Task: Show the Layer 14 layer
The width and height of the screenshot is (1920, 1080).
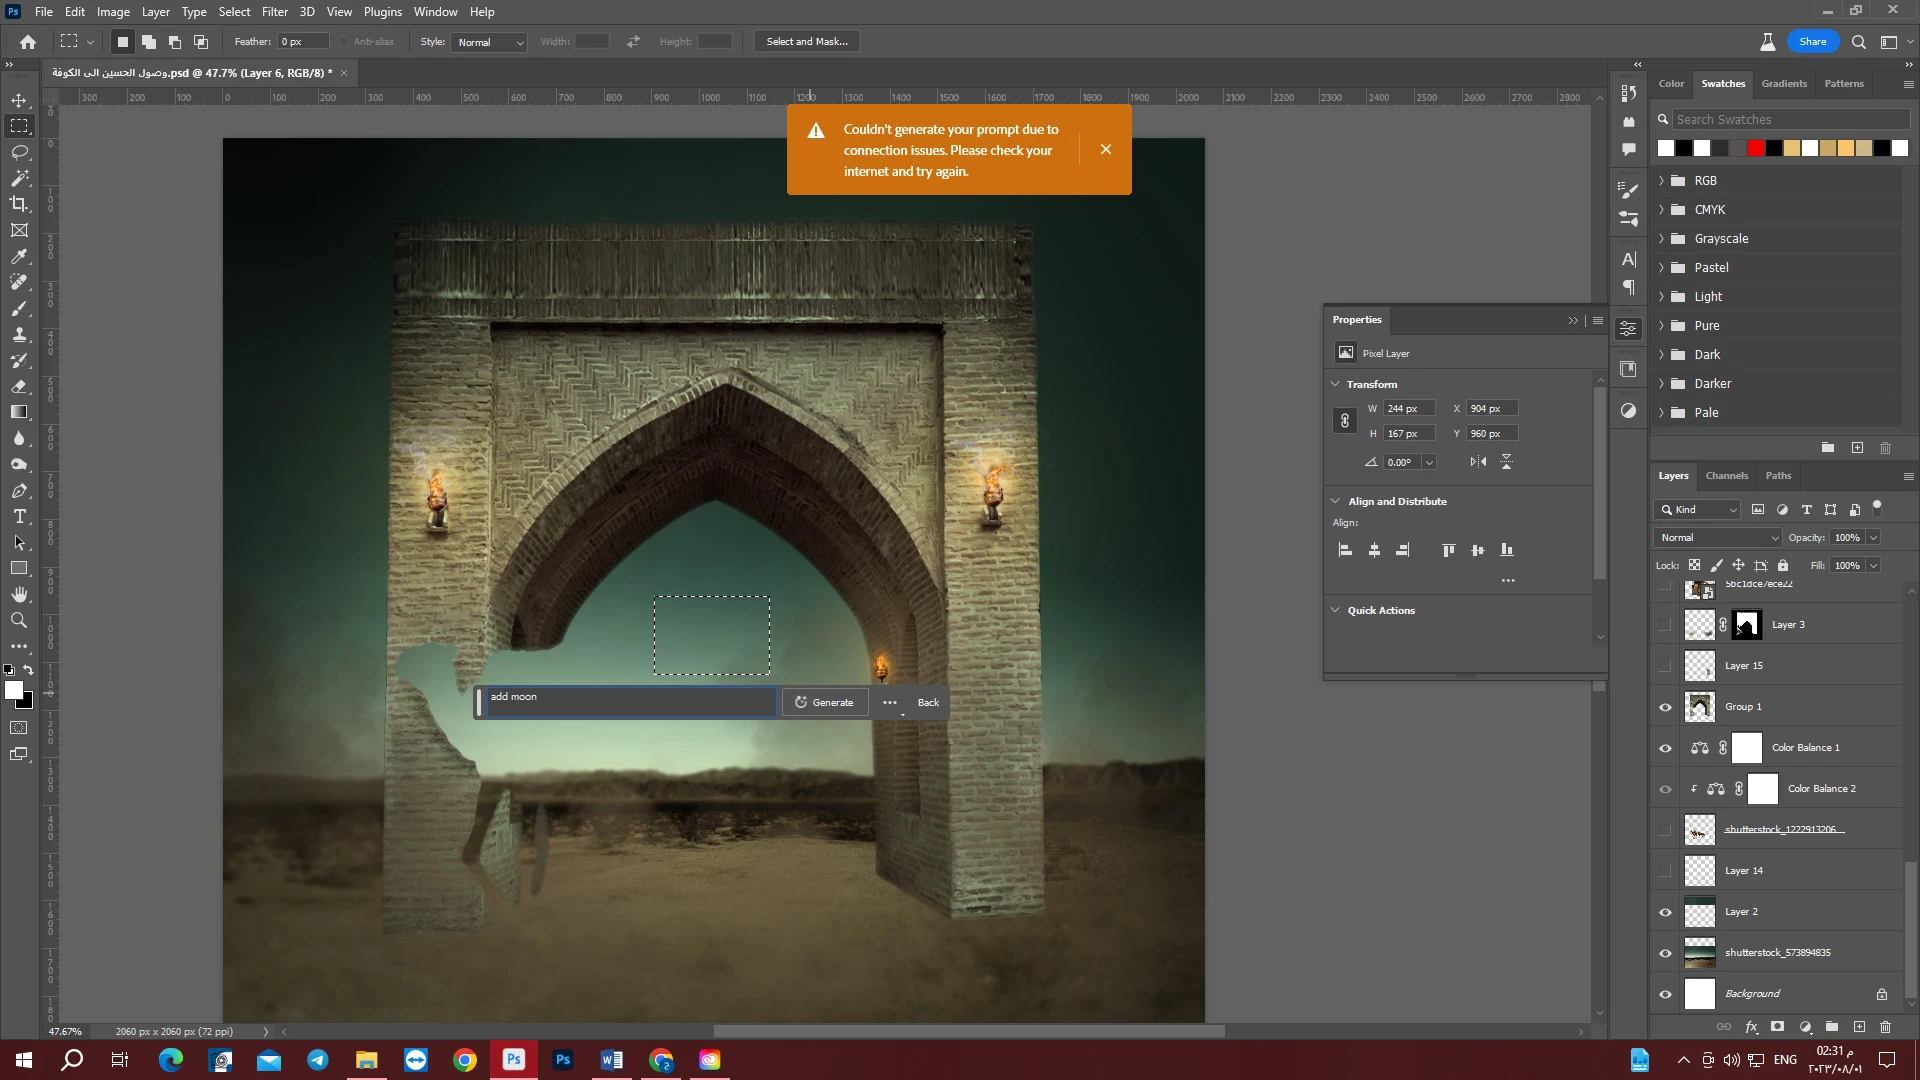Action: (x=1665, y=871)
